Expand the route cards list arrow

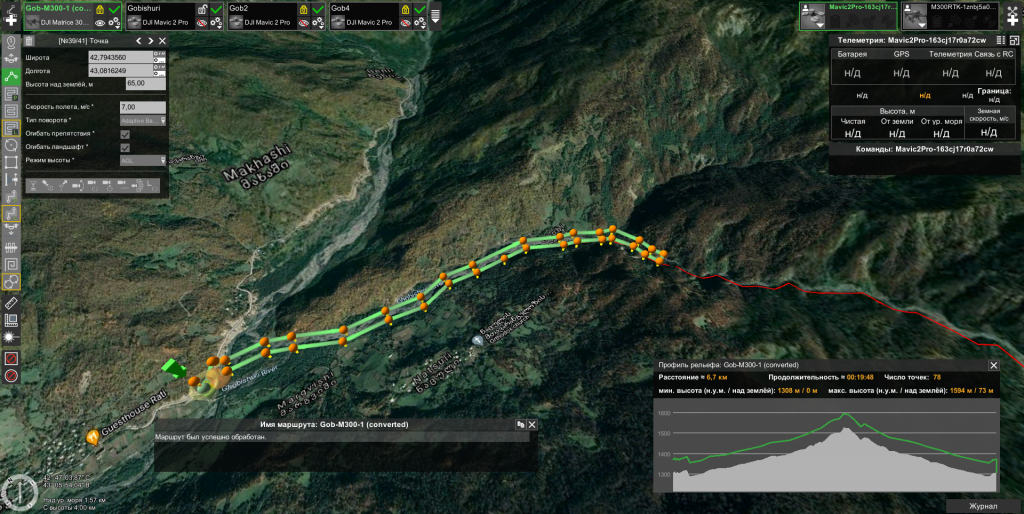coord(435,17)
